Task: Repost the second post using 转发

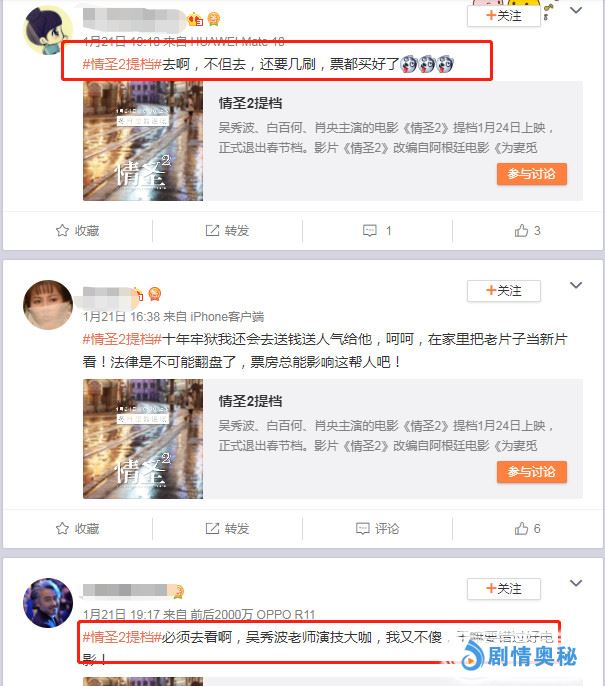Action: pyautogui.click(x=227, y=528)
